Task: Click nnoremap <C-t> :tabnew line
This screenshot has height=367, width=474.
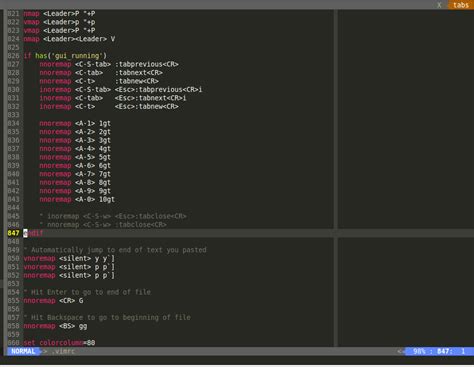Action: 99,81
